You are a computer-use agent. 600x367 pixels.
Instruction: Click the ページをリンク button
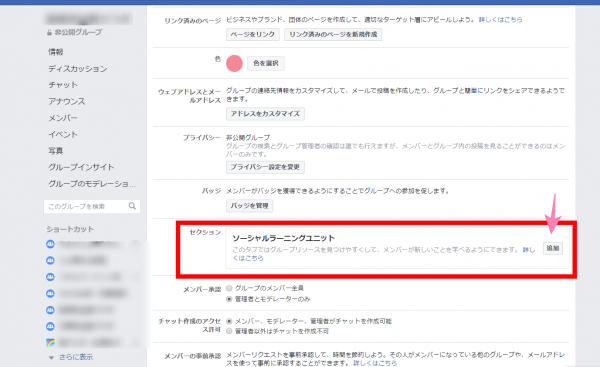(253, 34)
